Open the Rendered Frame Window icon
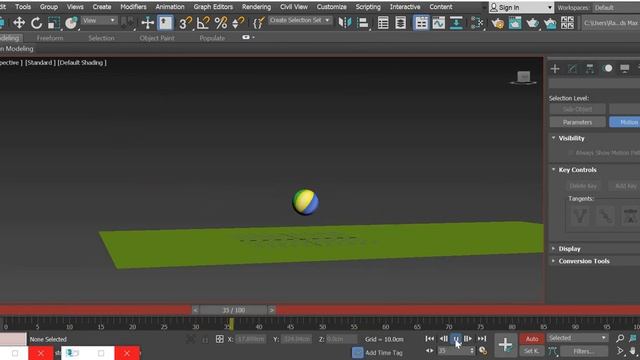 point(515,23)
